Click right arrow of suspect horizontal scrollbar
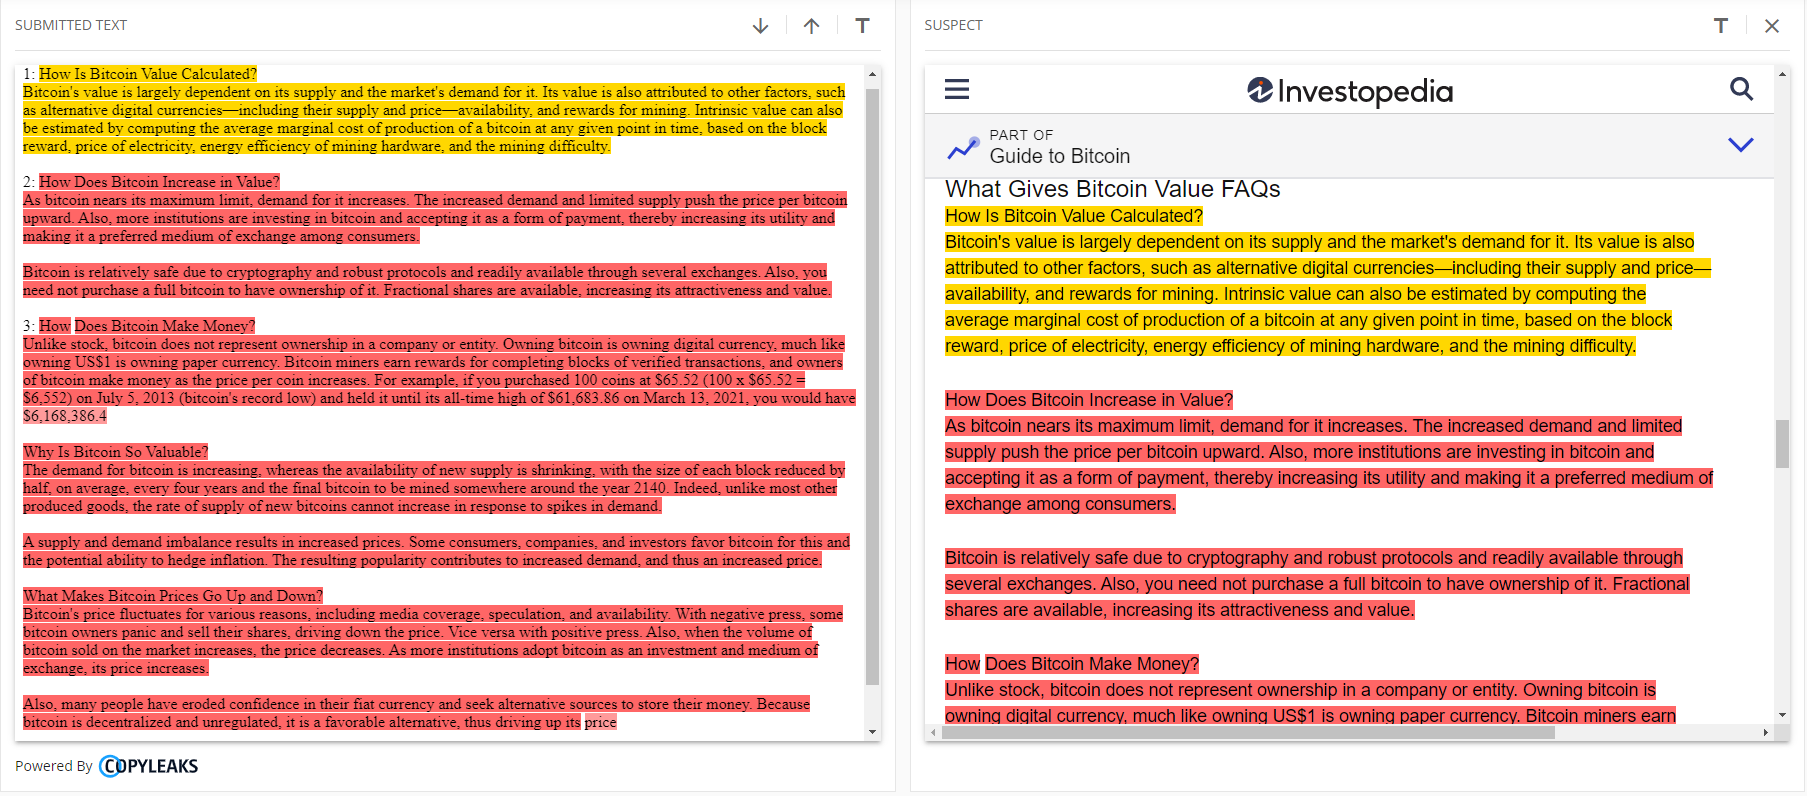The width and height of the screenshot is (1807, 796). pyautogui.click(x=1765, y=733)
